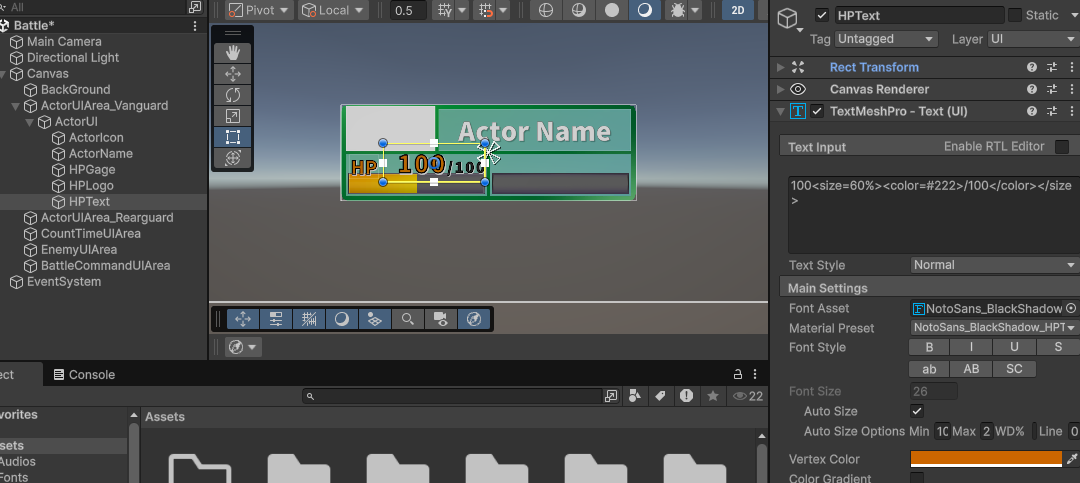Open the orange Vertex Color swatch
This screenshot has height=483, width=1080.
986,459
